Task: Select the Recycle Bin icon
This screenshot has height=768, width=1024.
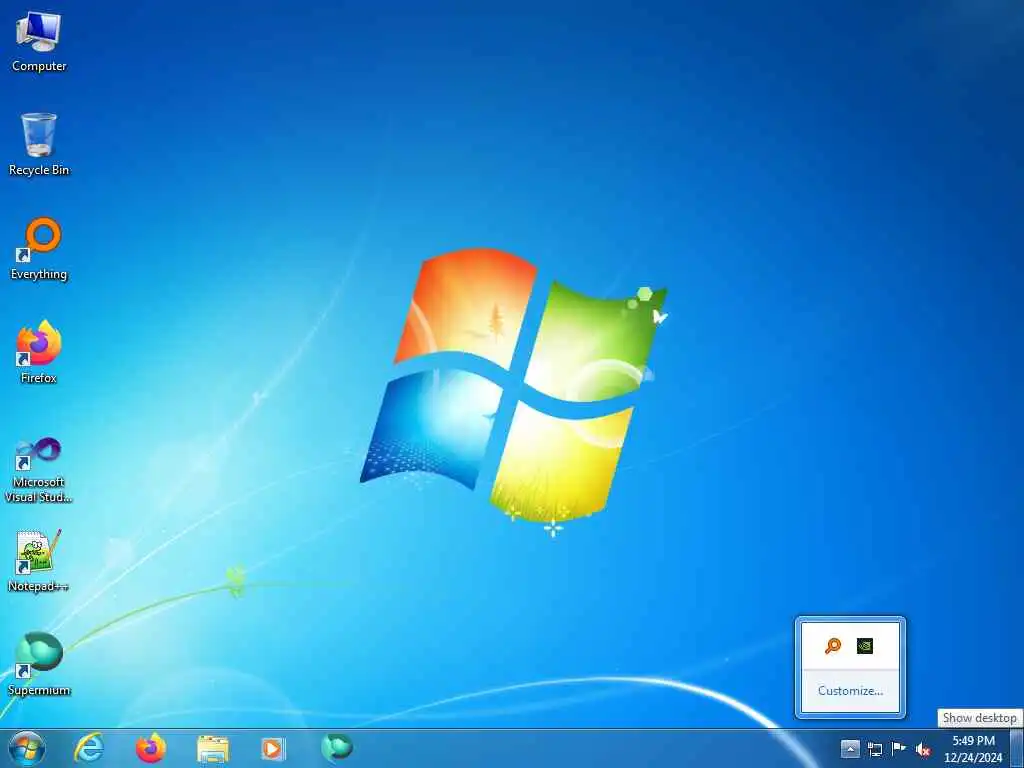Action: (x=39, y=144)
